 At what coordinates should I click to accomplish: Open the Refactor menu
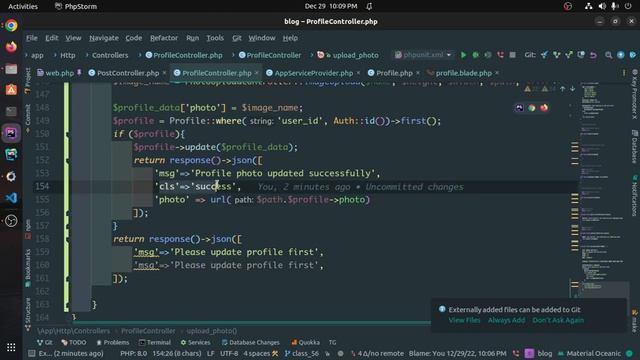tap(164, 38)
